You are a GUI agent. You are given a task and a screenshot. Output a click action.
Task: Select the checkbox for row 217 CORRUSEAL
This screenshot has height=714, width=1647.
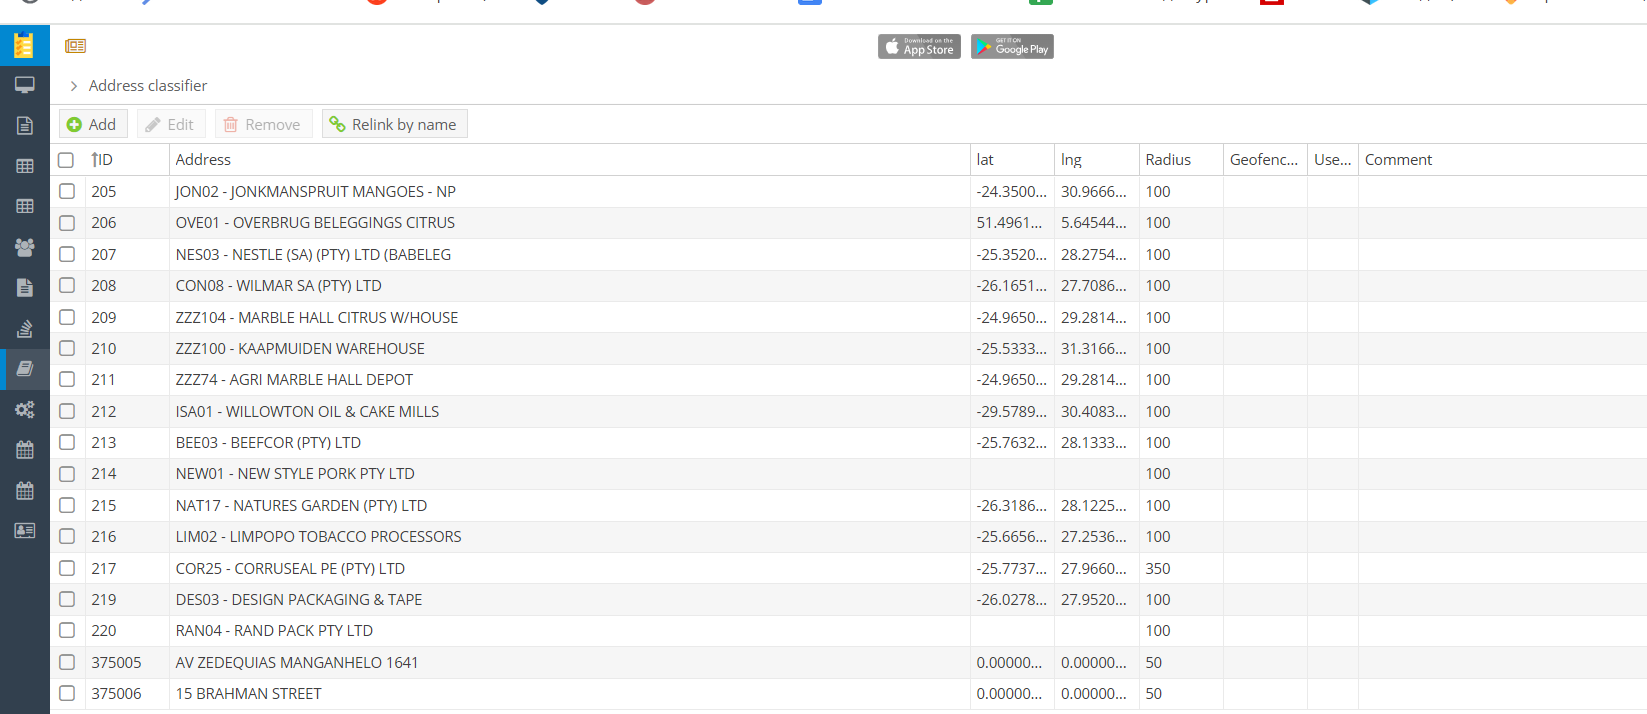67,568
